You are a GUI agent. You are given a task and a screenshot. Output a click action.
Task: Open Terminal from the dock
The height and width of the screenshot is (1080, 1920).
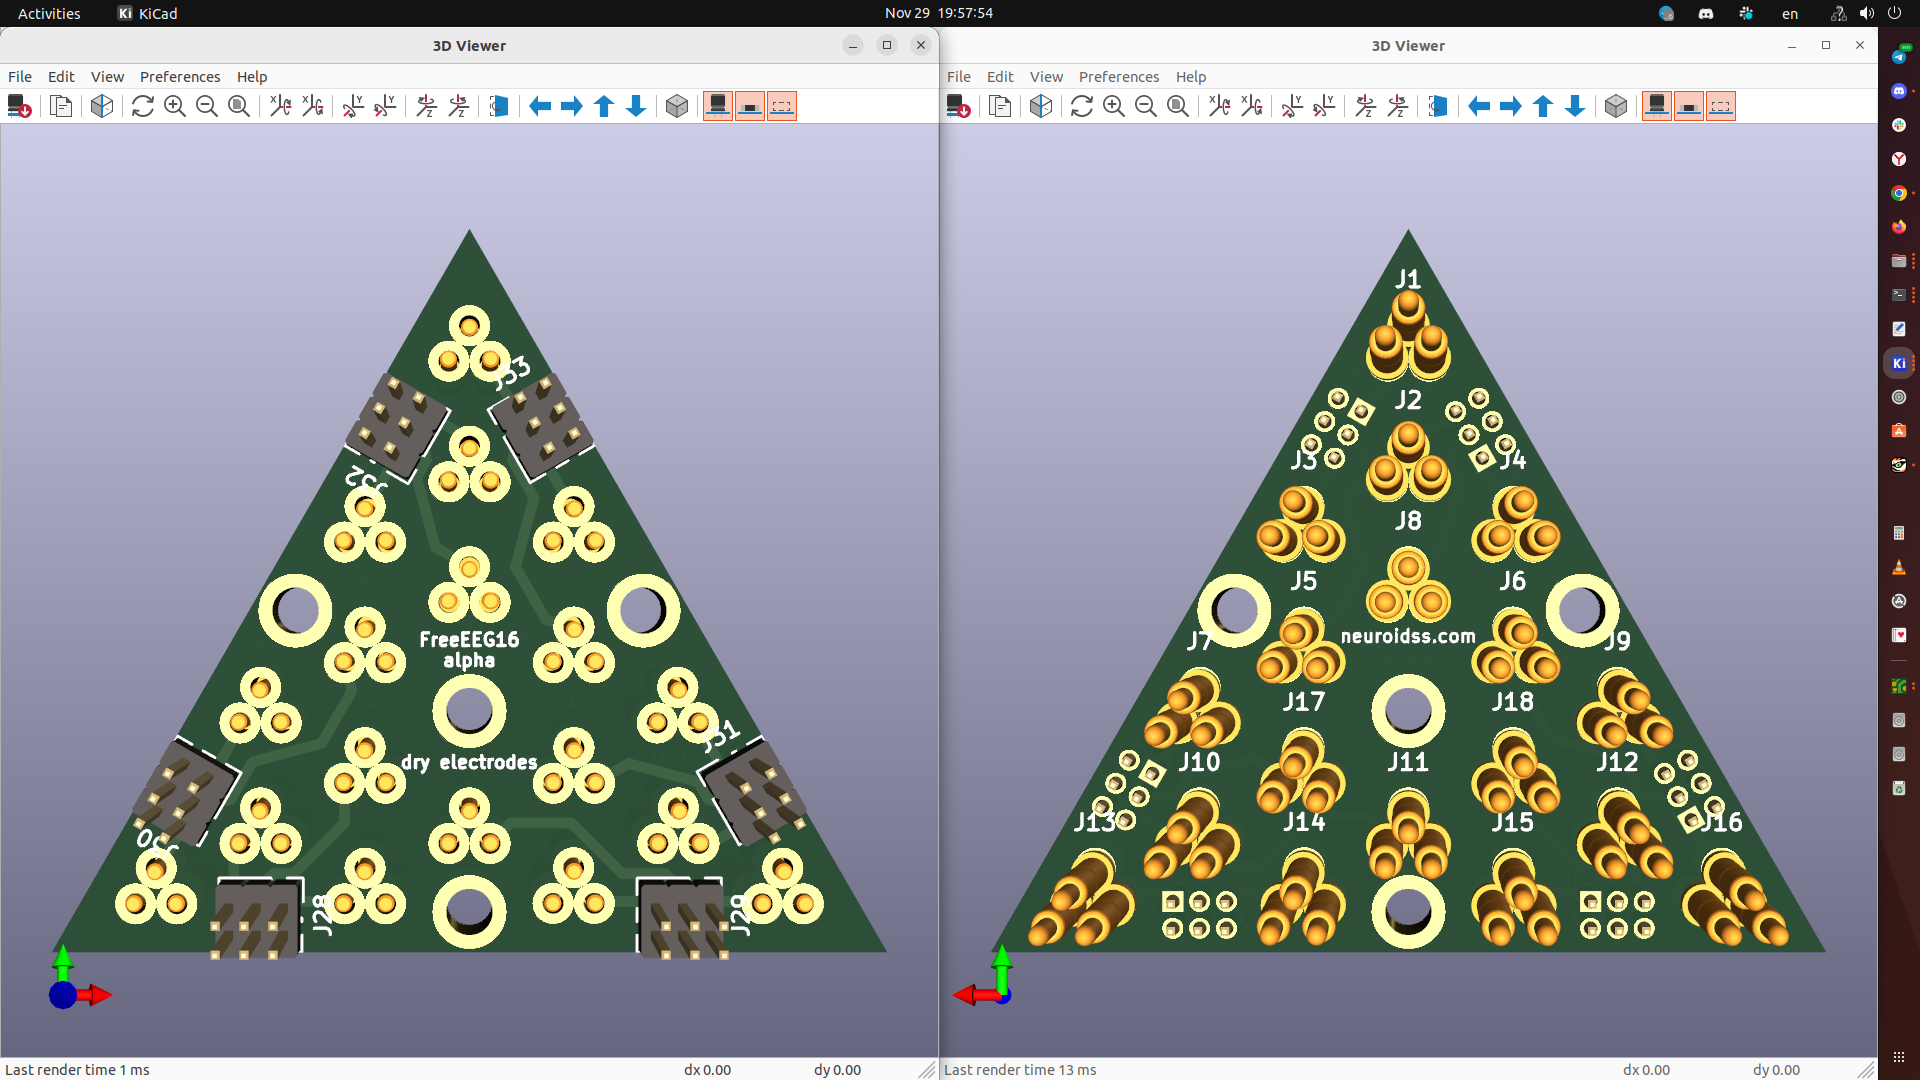(x=1898, y=295)
